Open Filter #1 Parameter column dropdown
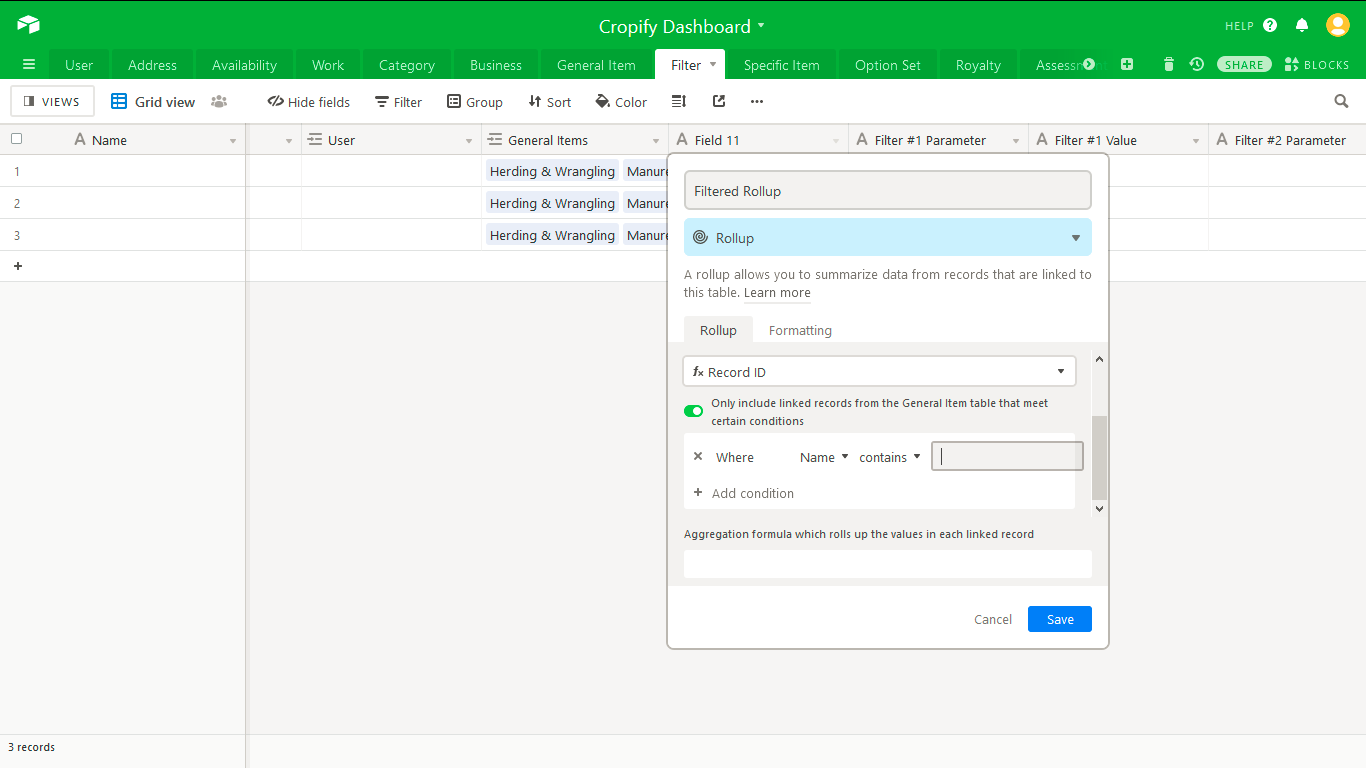Viewport: 1366px width, 768px height. tap(1016, 141)
